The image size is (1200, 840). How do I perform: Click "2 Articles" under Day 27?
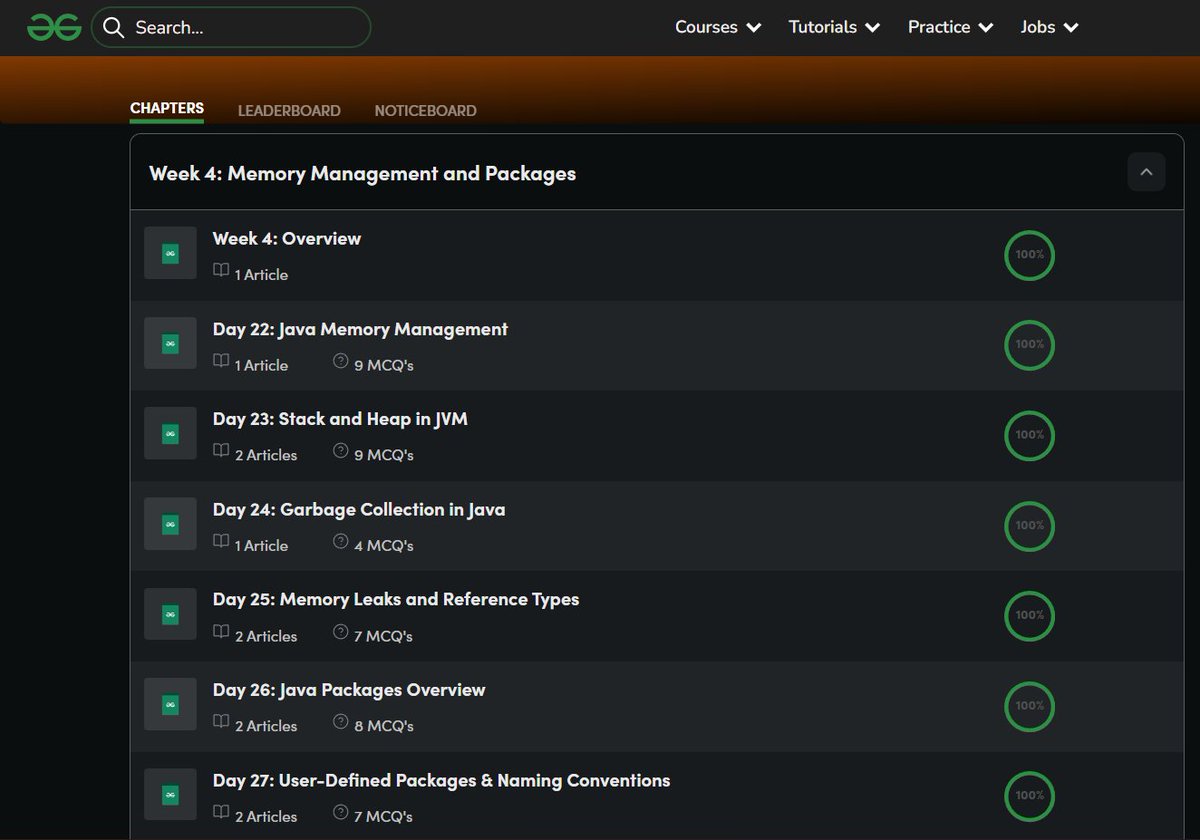[x=266, y=816]
